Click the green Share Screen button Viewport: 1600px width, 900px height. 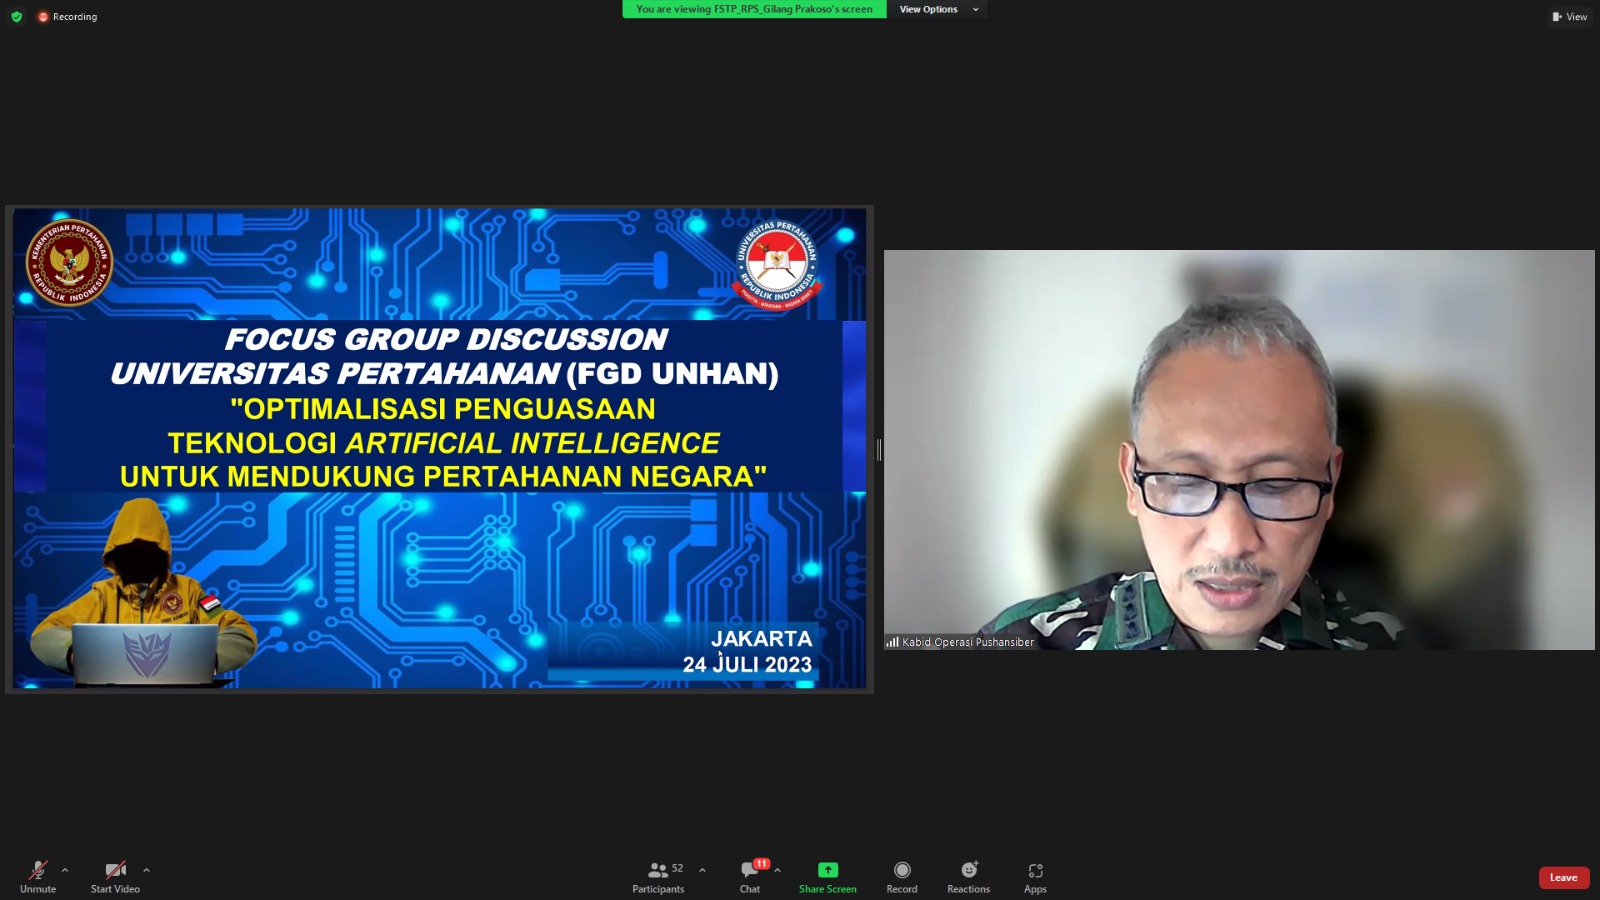[x=828, y=876]
